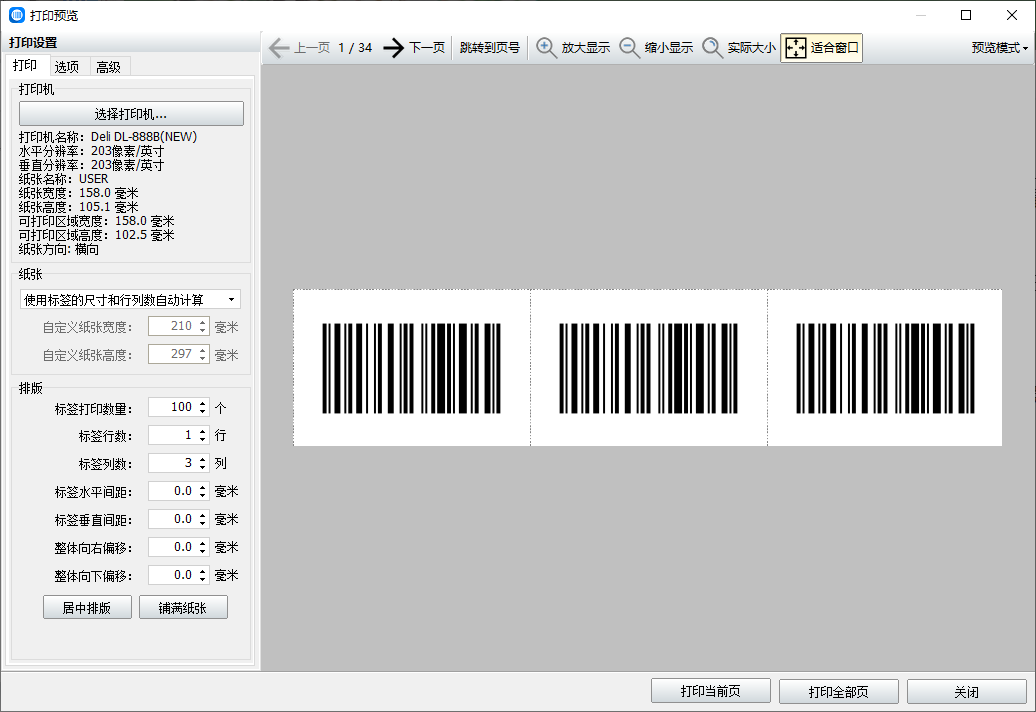The width and height of the screenshot is (1036, 712).
Task: Click the 居中排版 button
Action: coord(87,607)
